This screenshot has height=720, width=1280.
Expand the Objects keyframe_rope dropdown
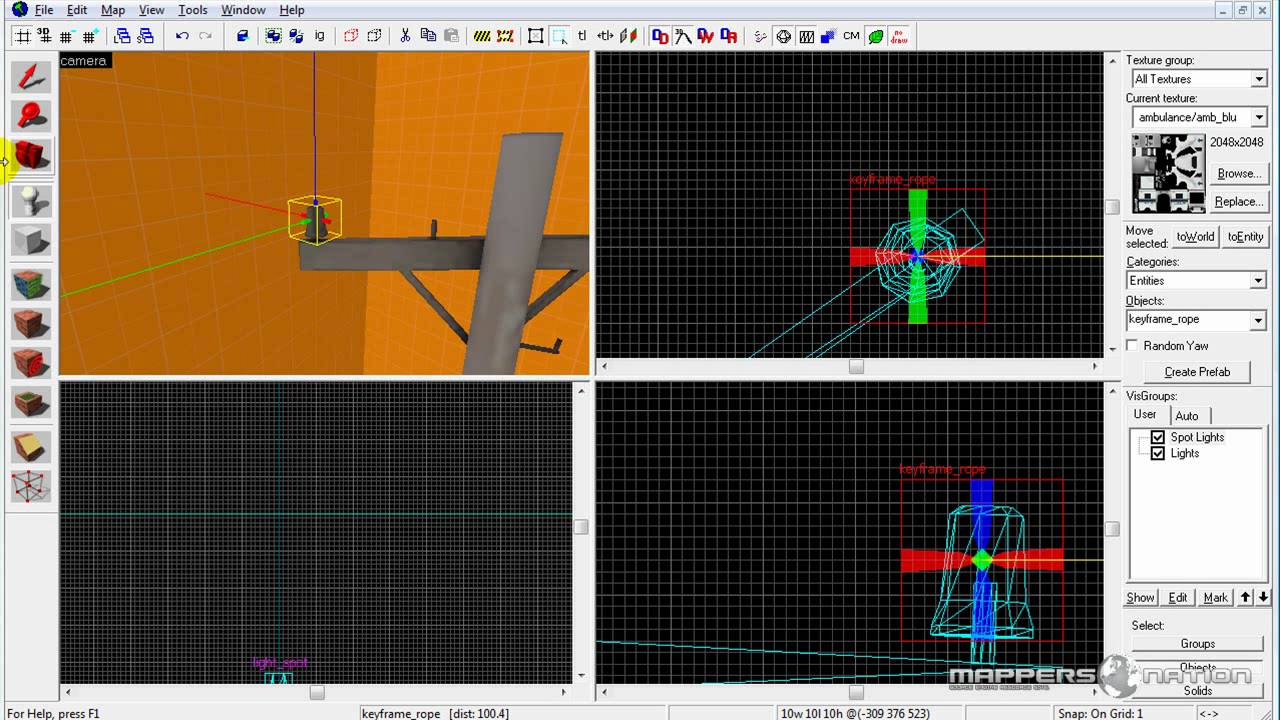point(1259,320)
